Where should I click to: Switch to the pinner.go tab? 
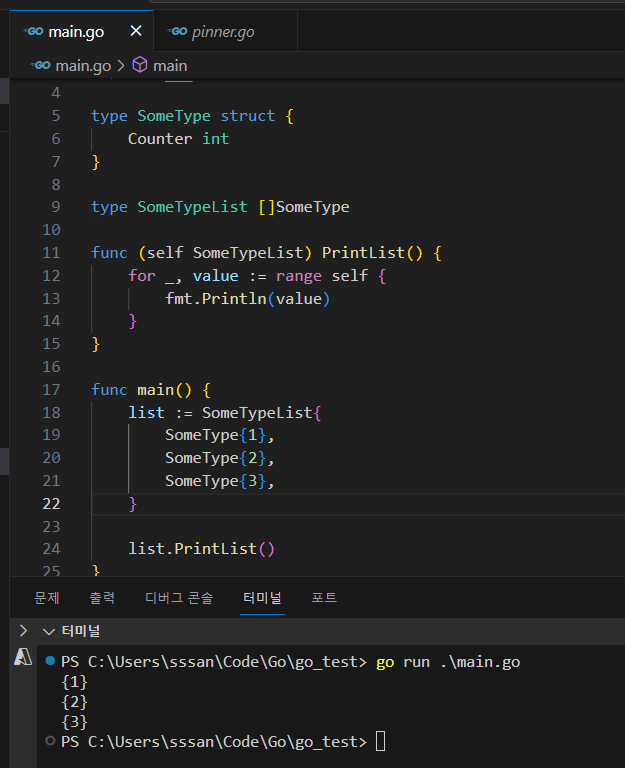click(x=224, y=32)
